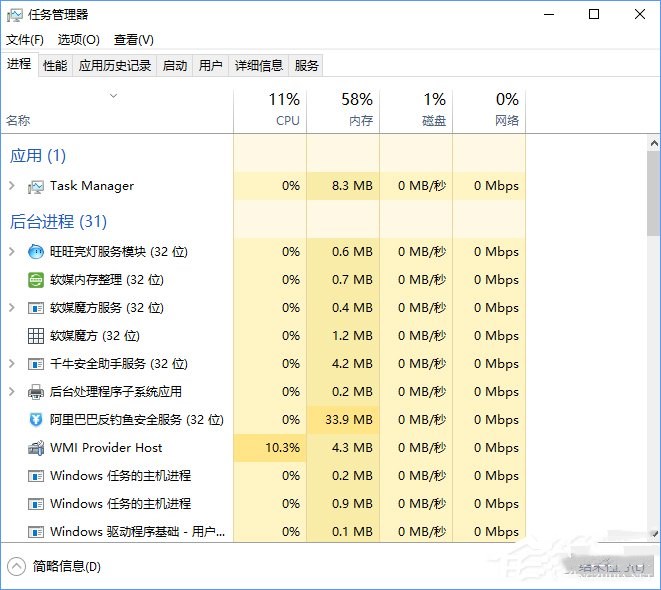Select the 软媒魔方 (32 位) row name
Image resolution: width=661 pixels, height=590 pixels.
(x=95, y=336)
